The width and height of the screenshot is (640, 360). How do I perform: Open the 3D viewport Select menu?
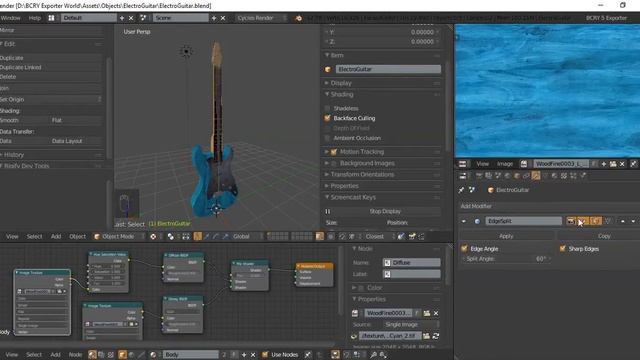(34, 236)
